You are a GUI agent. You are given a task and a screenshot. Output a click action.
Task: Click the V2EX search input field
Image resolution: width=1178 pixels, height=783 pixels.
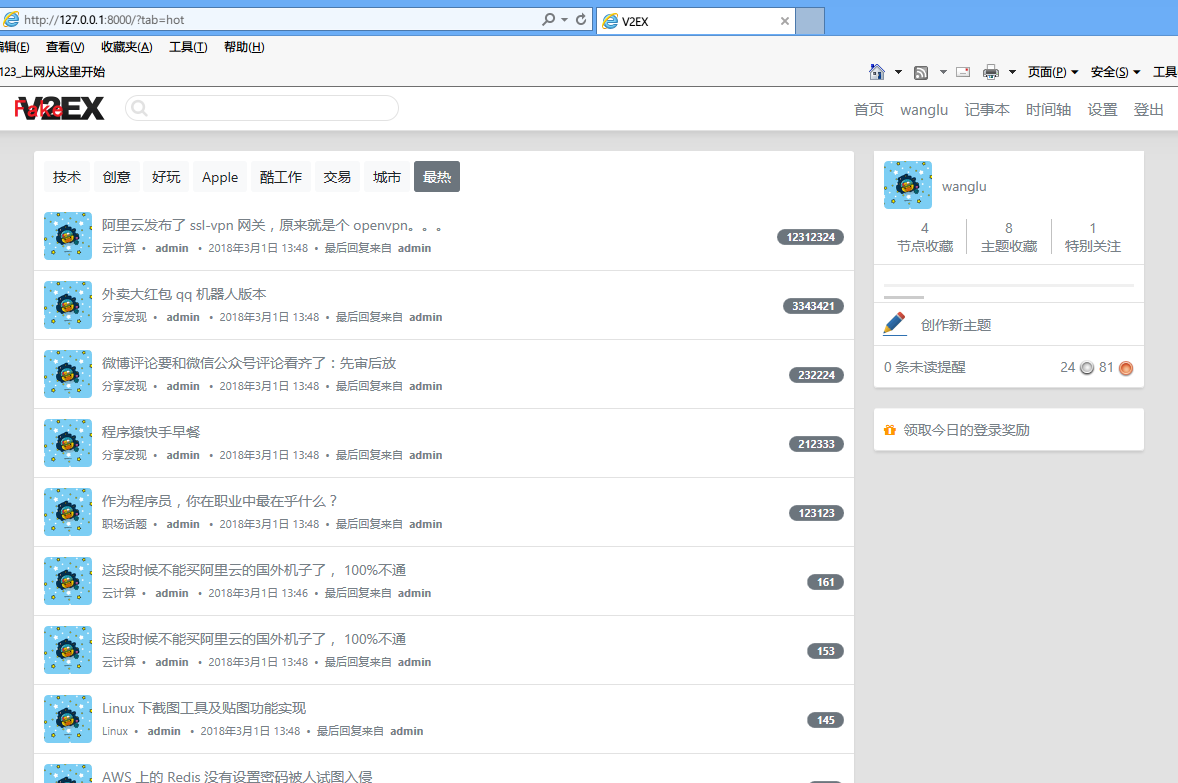262,108
